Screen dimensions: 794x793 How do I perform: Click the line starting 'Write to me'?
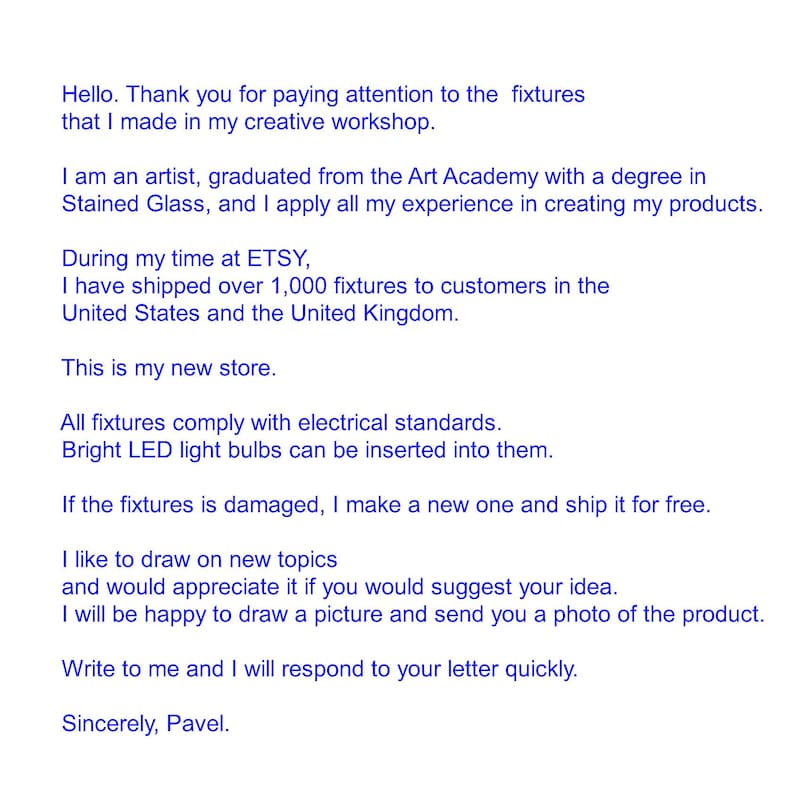click(320, 669)
